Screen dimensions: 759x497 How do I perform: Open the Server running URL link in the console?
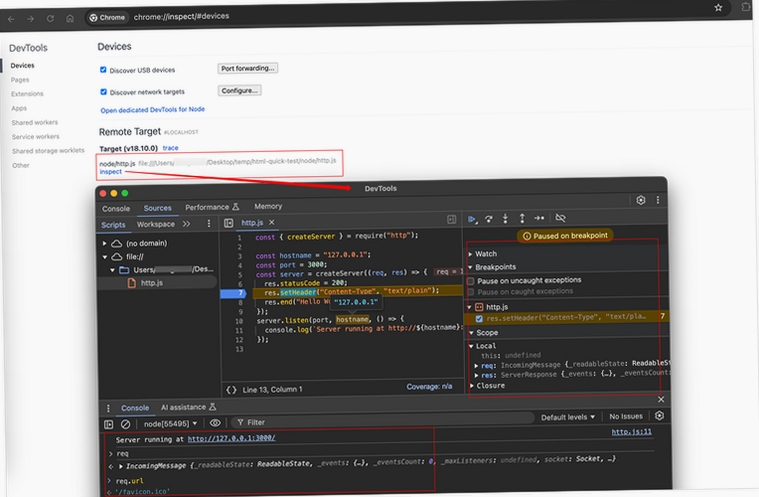(231, 438)
